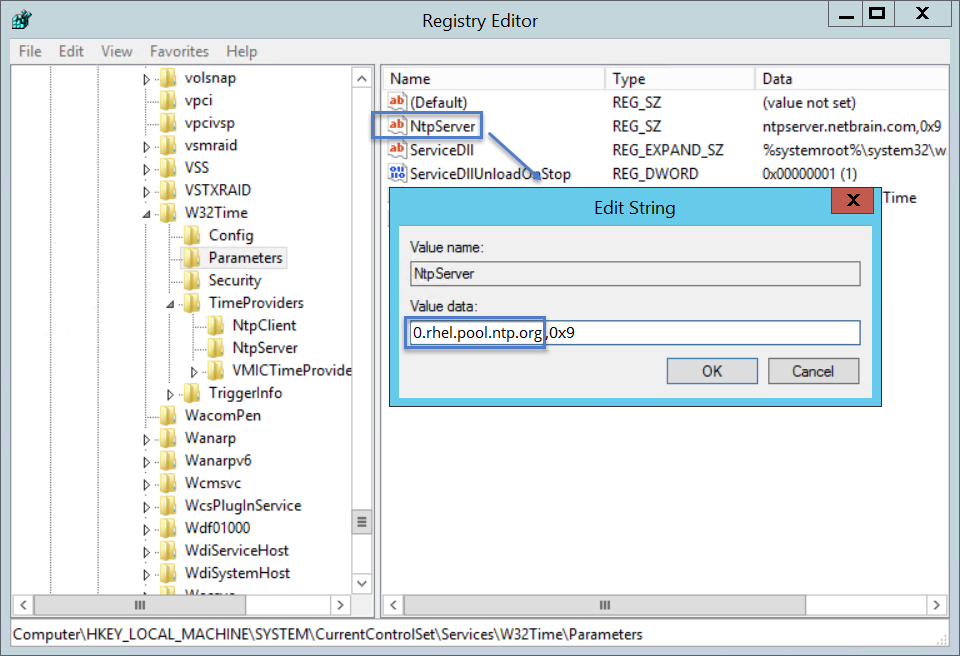Image resolution: width=960 pixels, height=656 pixels.
Task: Open the Registry Editor title bar icon
Action: [22, 20]
